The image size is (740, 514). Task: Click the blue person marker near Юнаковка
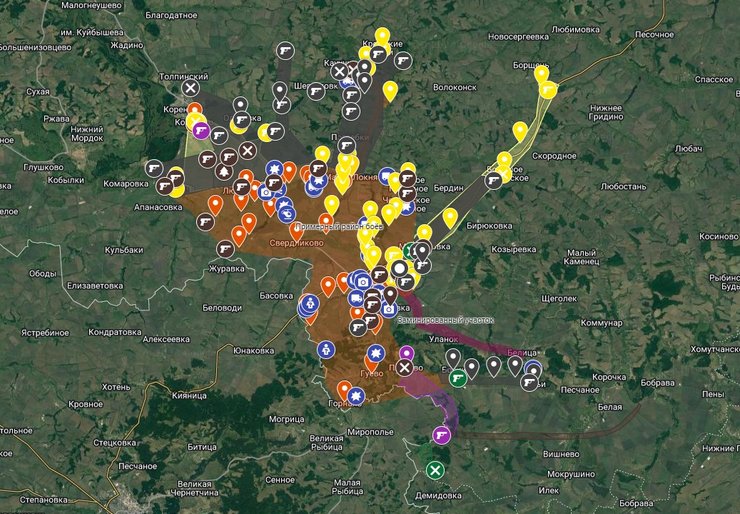(325, 350)
